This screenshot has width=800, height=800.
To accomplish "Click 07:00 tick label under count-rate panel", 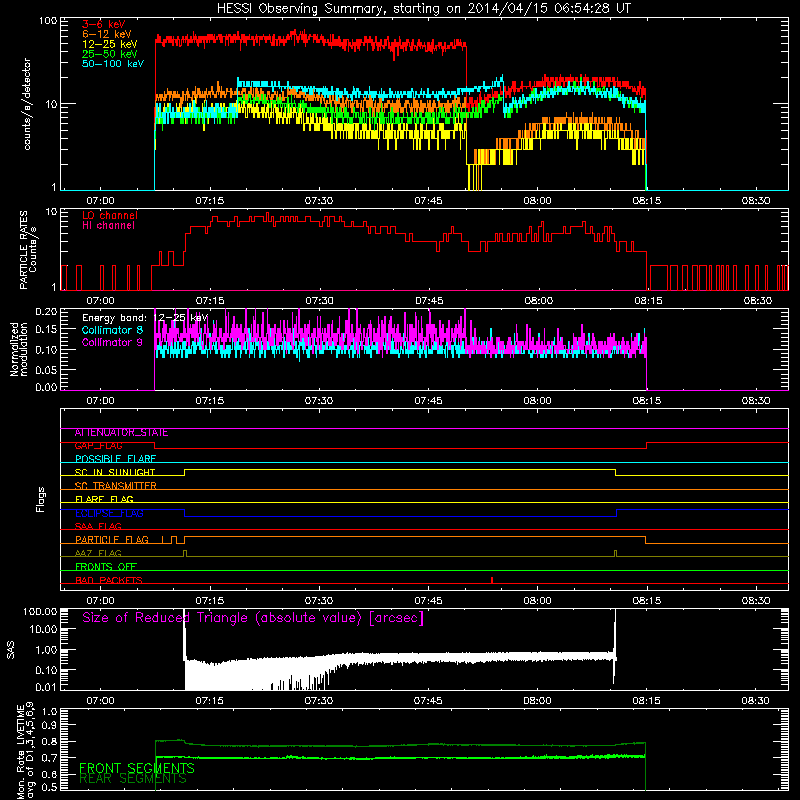I will pos(100,201).
